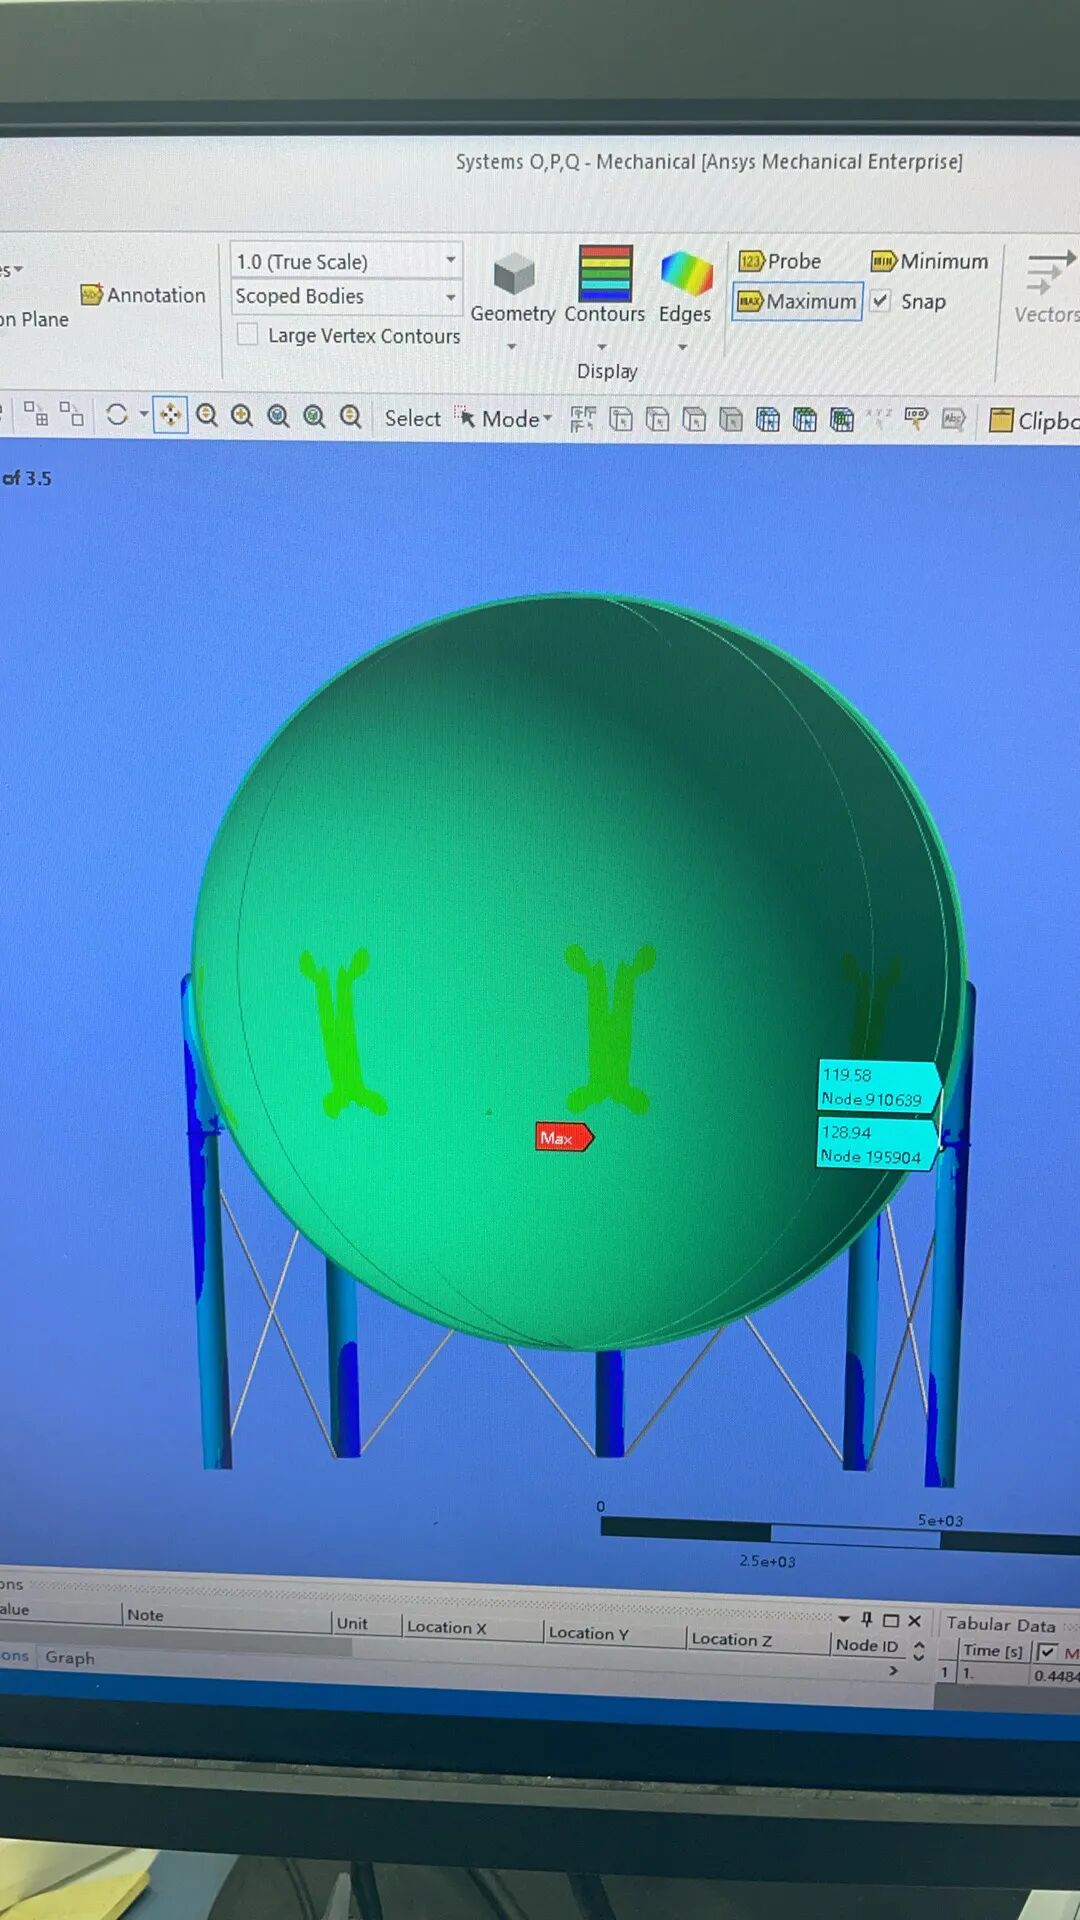
Task: Click the Select label in toolbar
Action: coord(412,419)
